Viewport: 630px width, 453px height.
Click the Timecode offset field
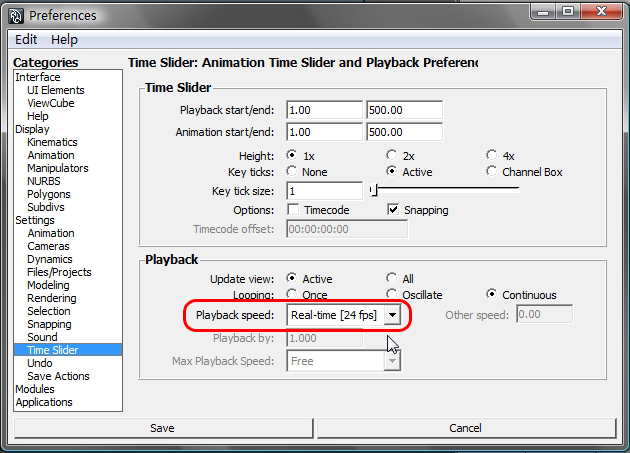347,229
